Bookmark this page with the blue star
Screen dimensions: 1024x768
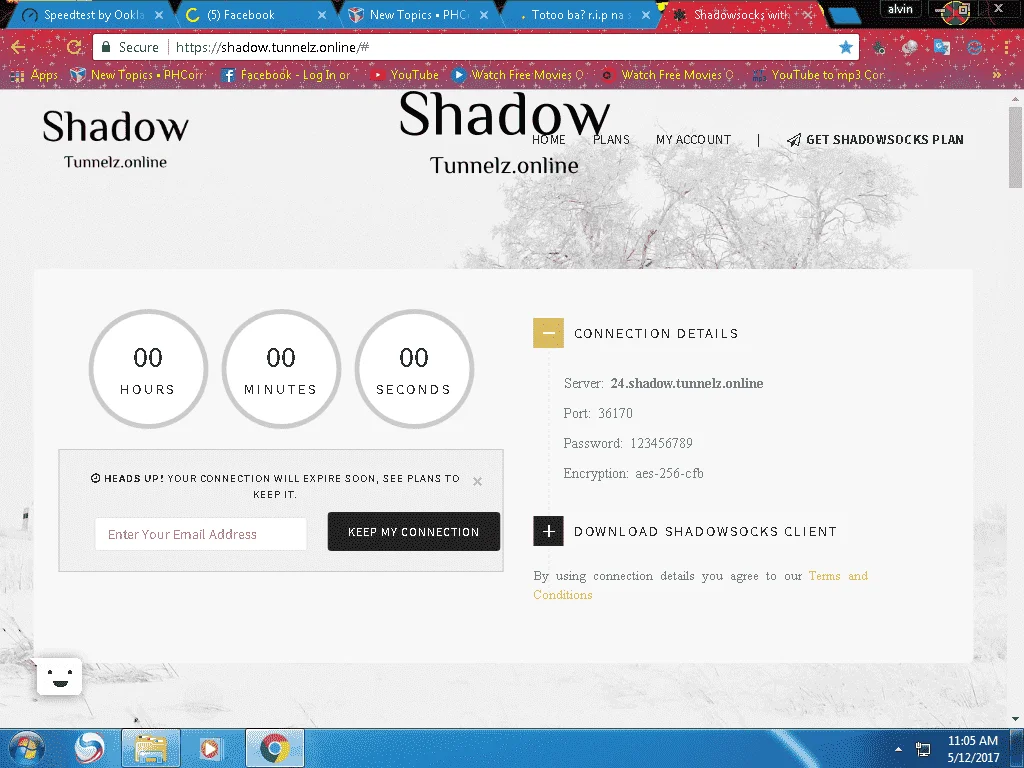click(845, 47)
